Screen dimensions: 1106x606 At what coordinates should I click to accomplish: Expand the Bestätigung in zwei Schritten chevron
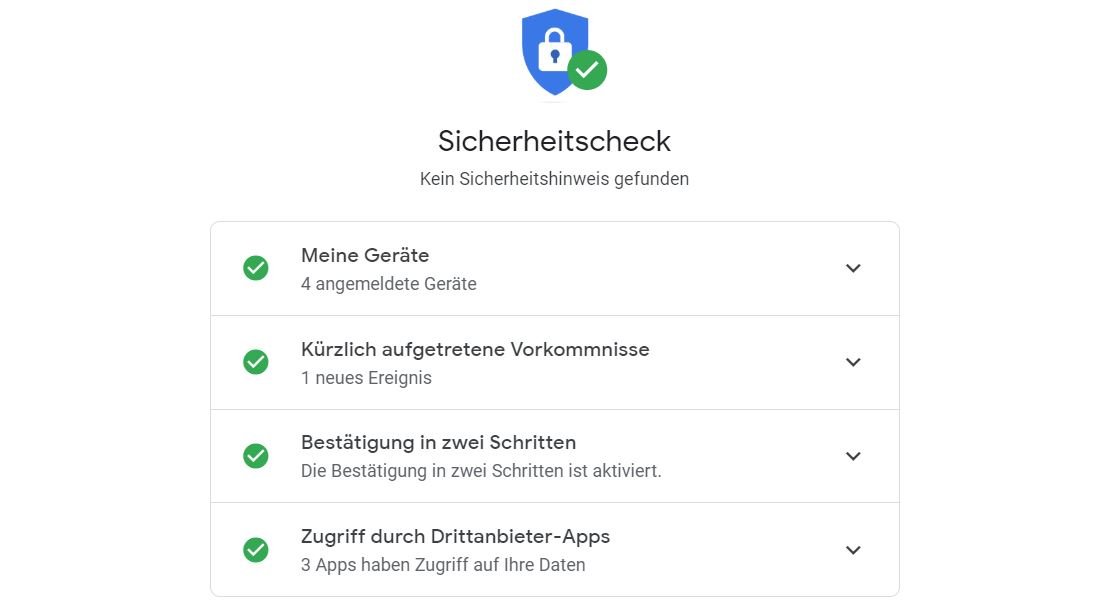coord(853,456)
